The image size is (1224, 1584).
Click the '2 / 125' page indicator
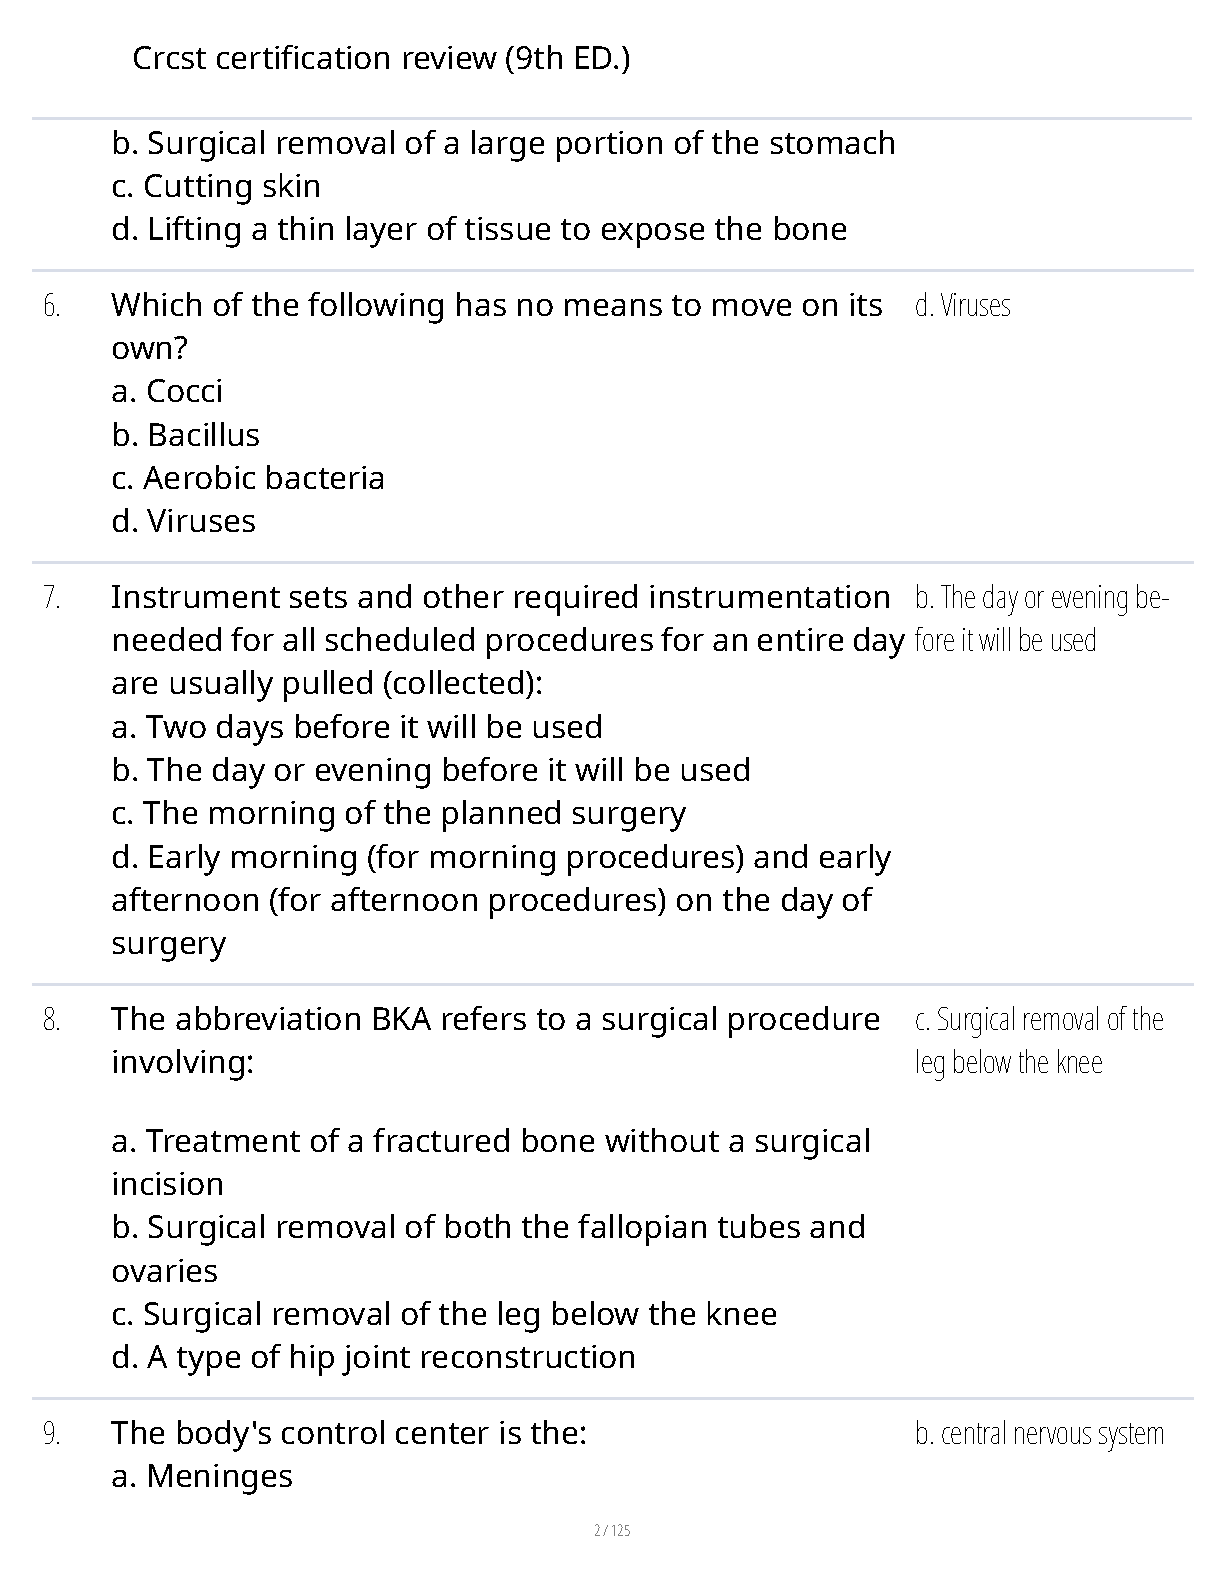612,1530
